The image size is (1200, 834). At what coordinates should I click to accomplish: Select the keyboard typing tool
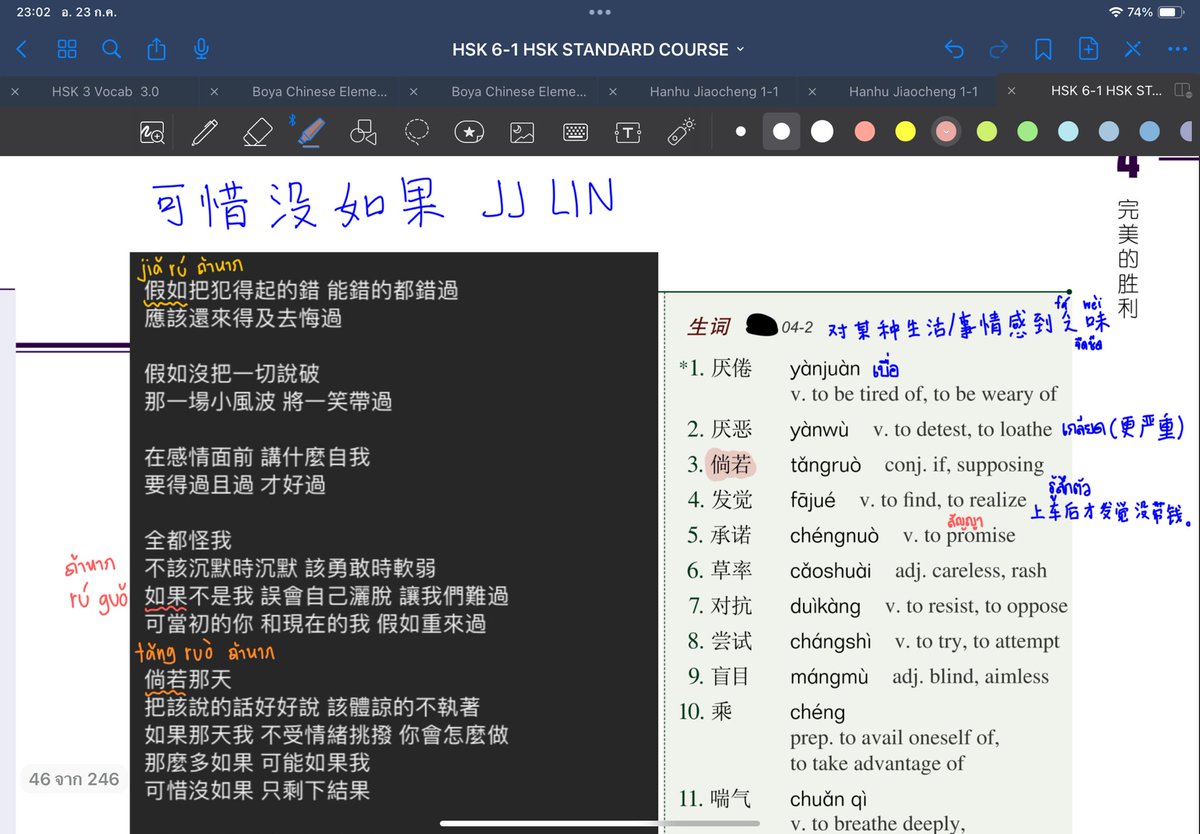tap(575, 132)
